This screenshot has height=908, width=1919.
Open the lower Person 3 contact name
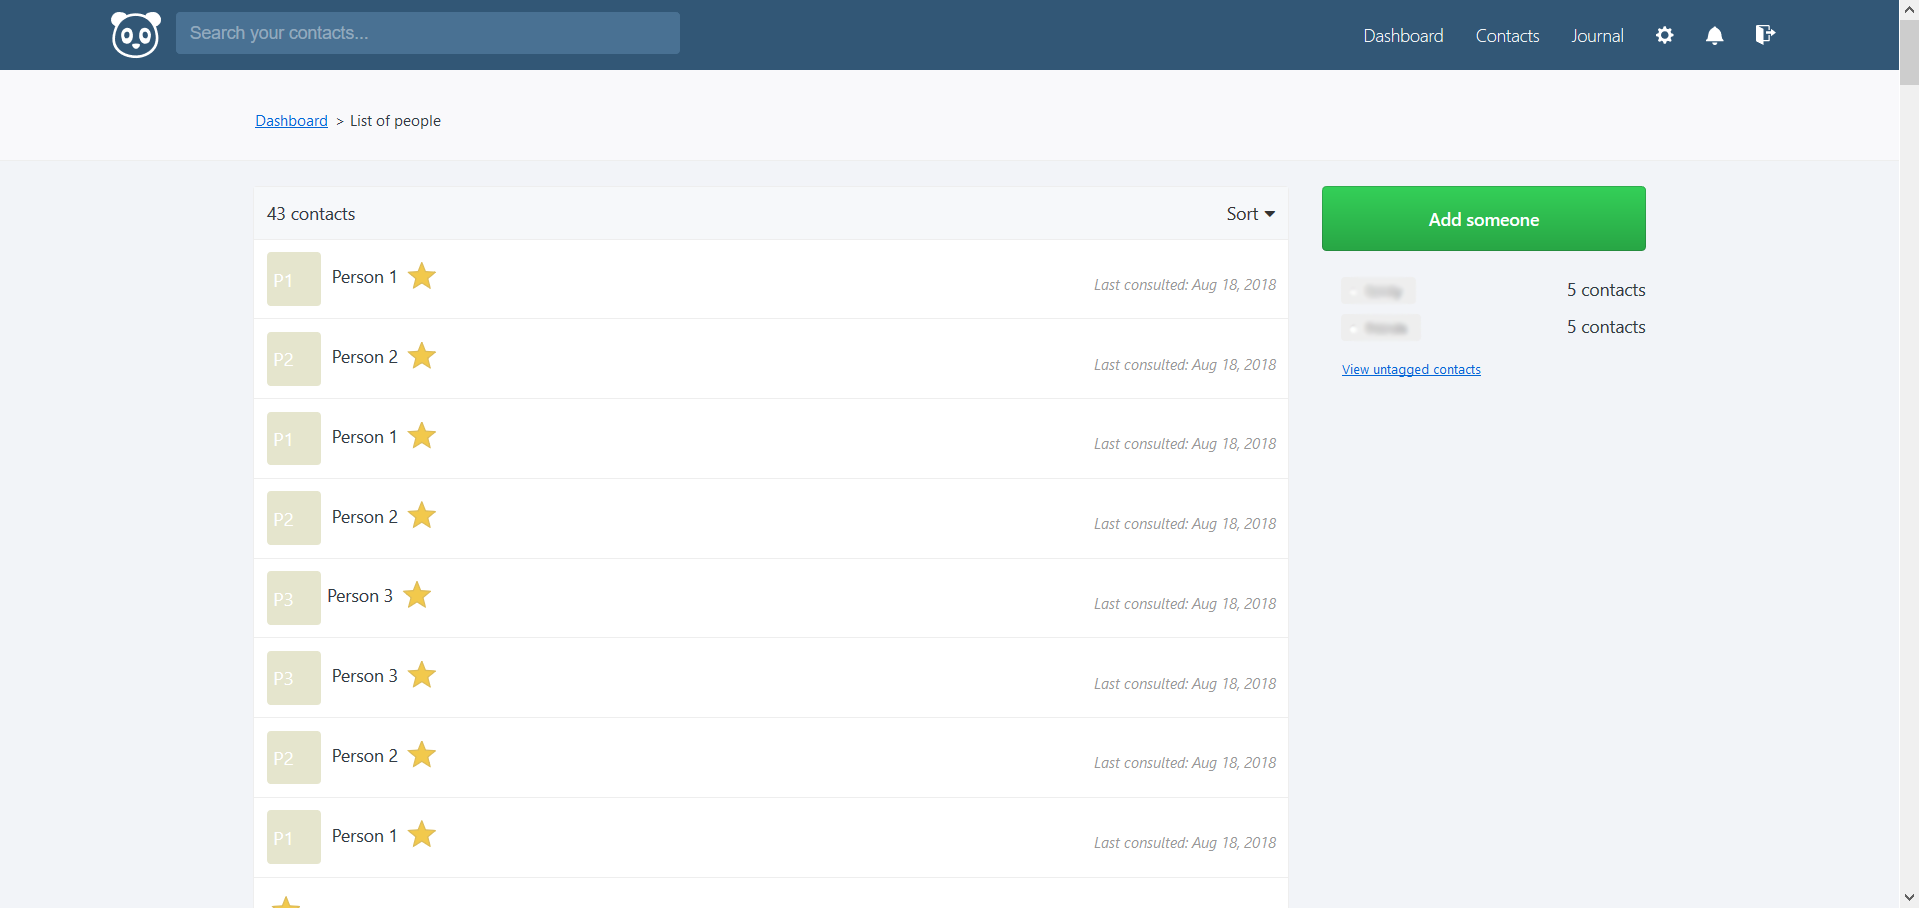(x=364, y=676)
